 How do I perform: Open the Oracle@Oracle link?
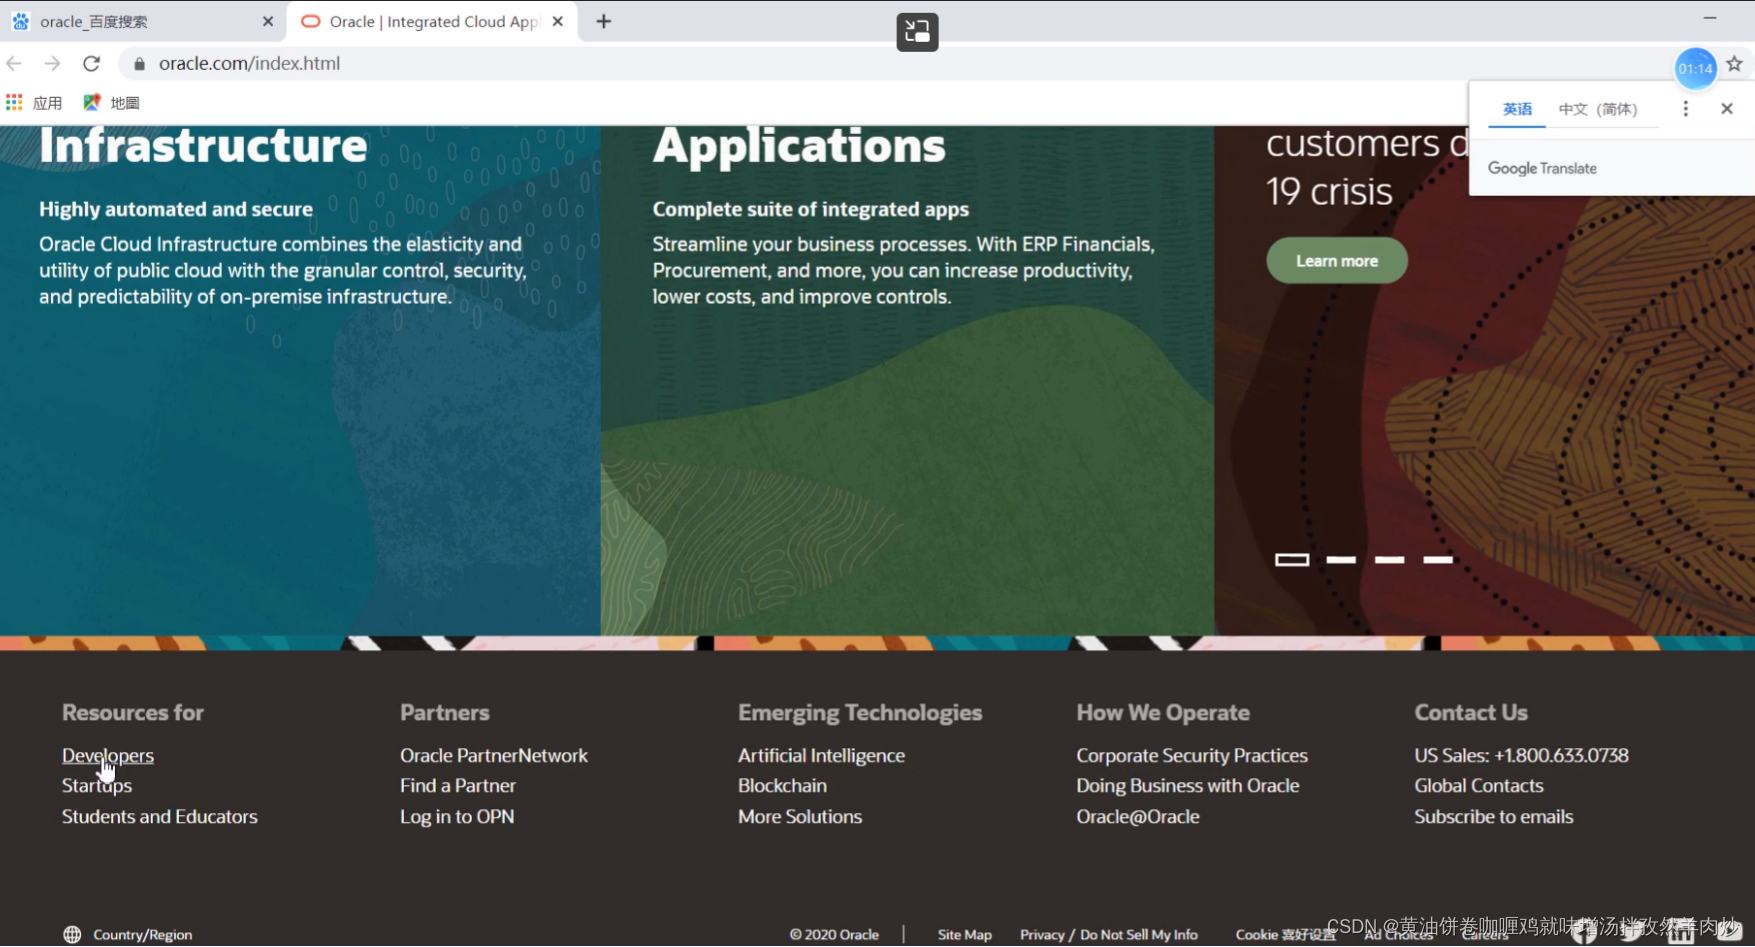pyautogui.click(x=1138, y=817)
